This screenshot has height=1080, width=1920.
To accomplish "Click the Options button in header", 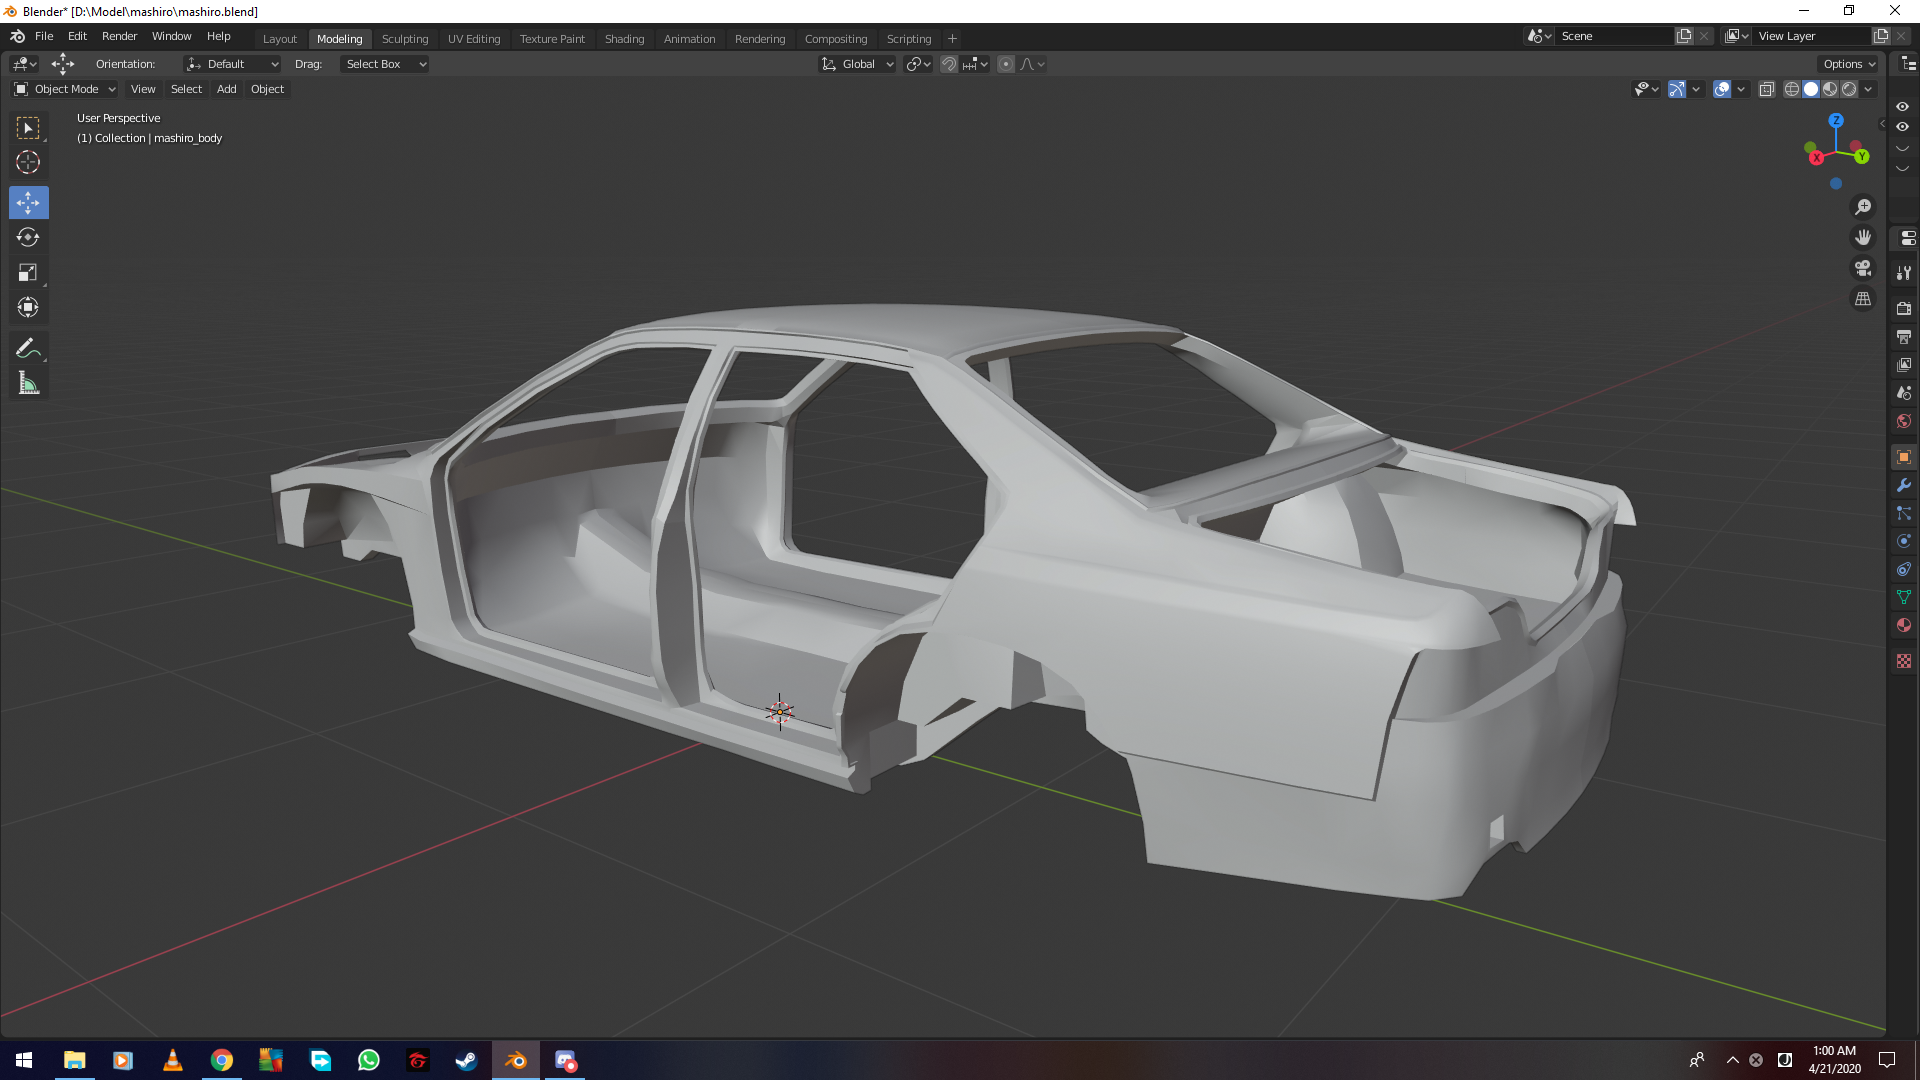I will click(x=1849, y=64).
